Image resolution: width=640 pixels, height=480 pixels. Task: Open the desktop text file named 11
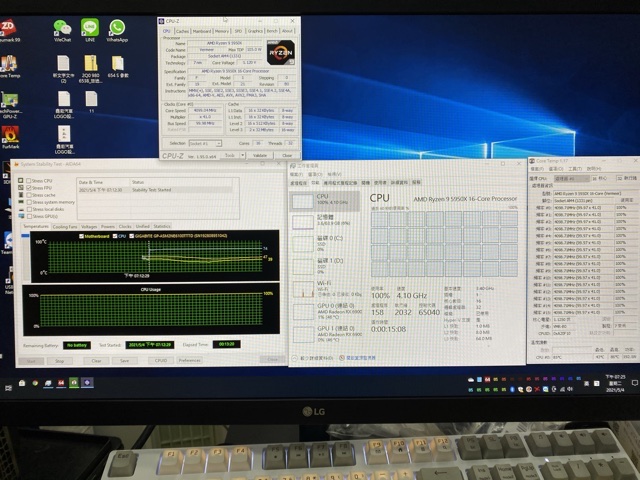tap(91, 101)
